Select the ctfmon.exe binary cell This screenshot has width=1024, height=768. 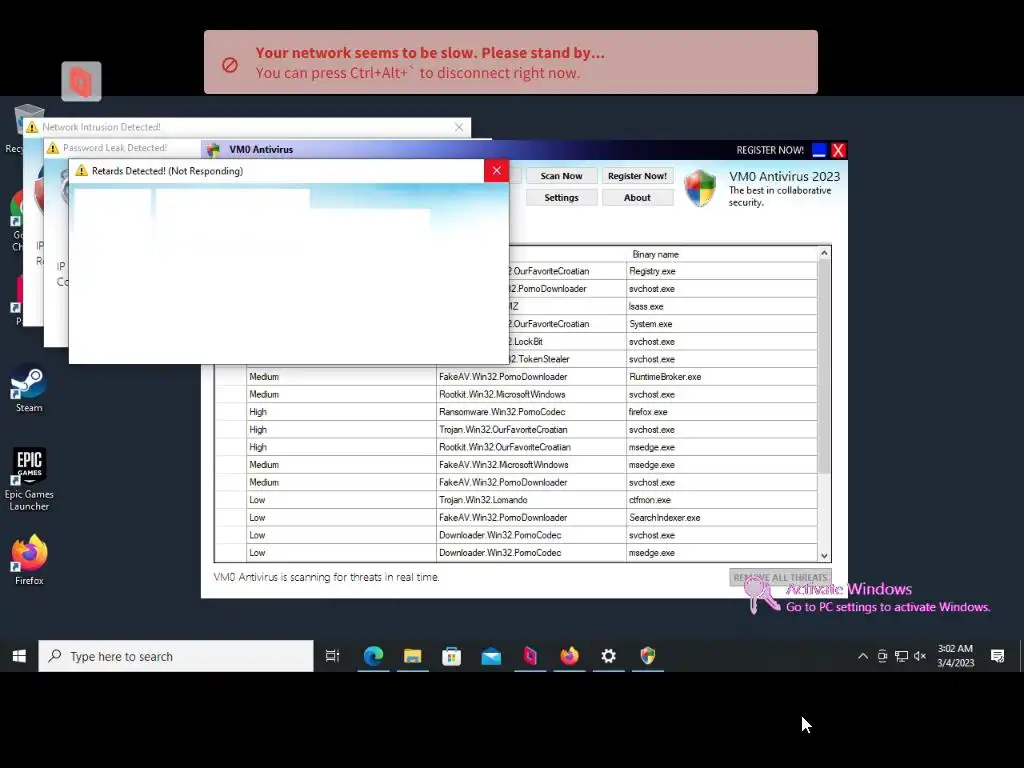tap(722, 500)
